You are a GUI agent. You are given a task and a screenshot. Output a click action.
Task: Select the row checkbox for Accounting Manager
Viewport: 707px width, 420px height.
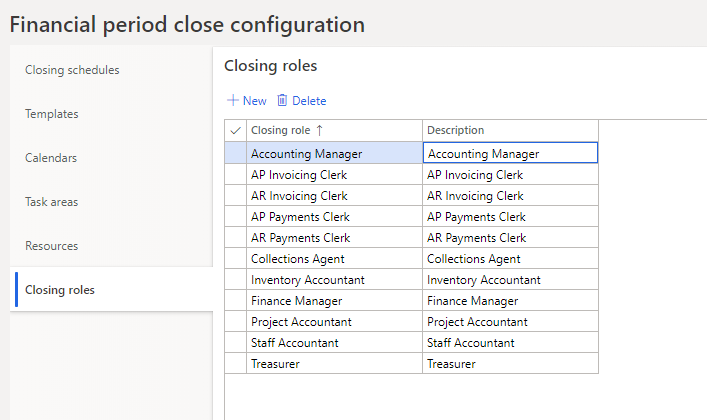coord(235,153)
